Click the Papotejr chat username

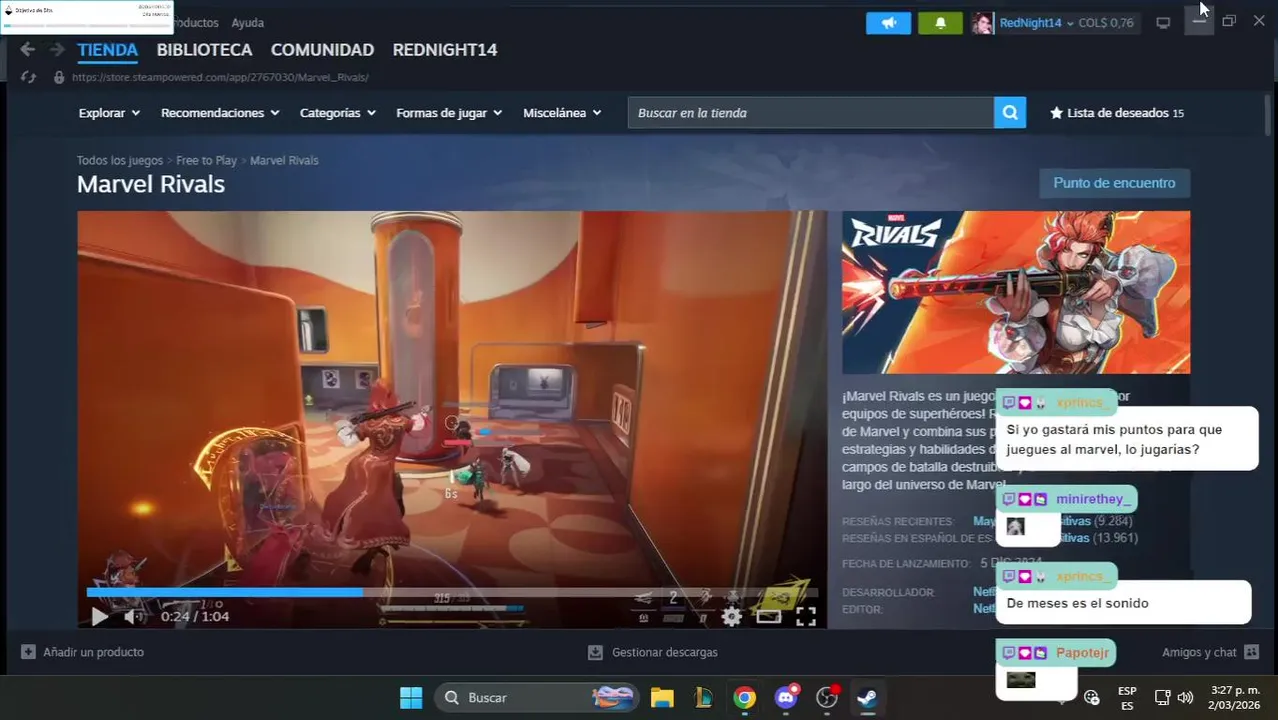point(1082,653)
